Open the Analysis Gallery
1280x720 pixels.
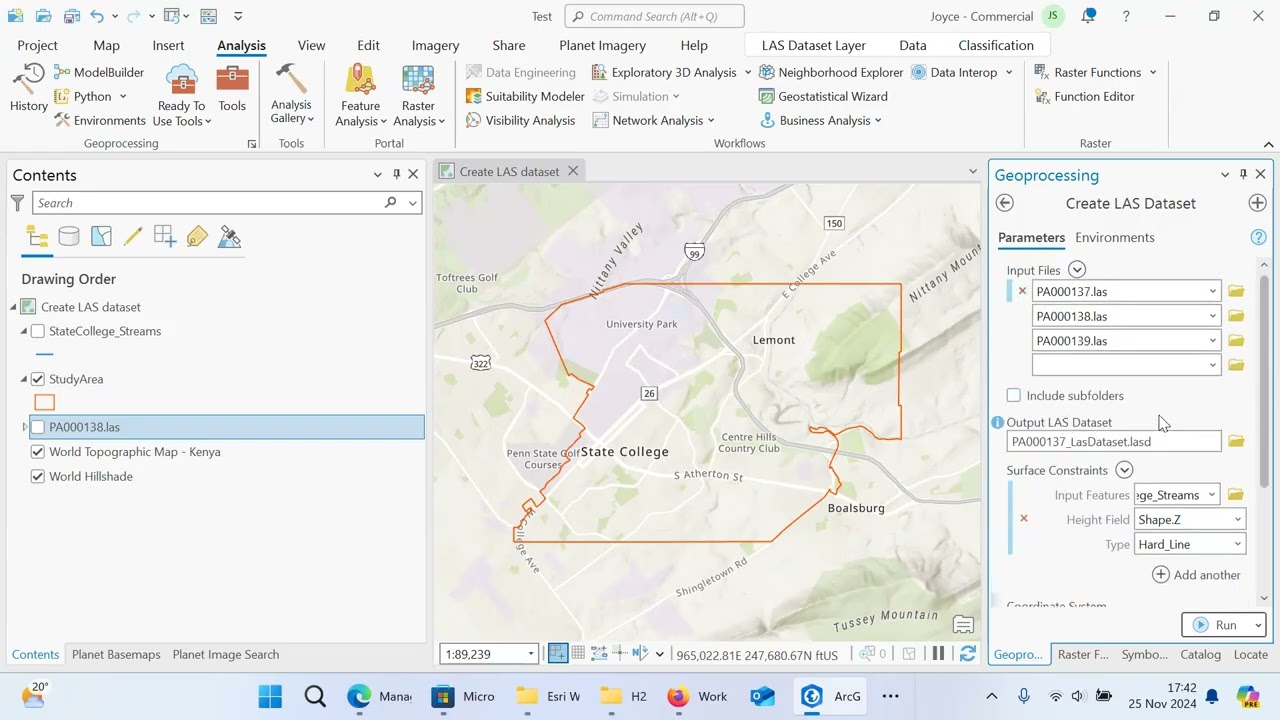tap(291, 95)
